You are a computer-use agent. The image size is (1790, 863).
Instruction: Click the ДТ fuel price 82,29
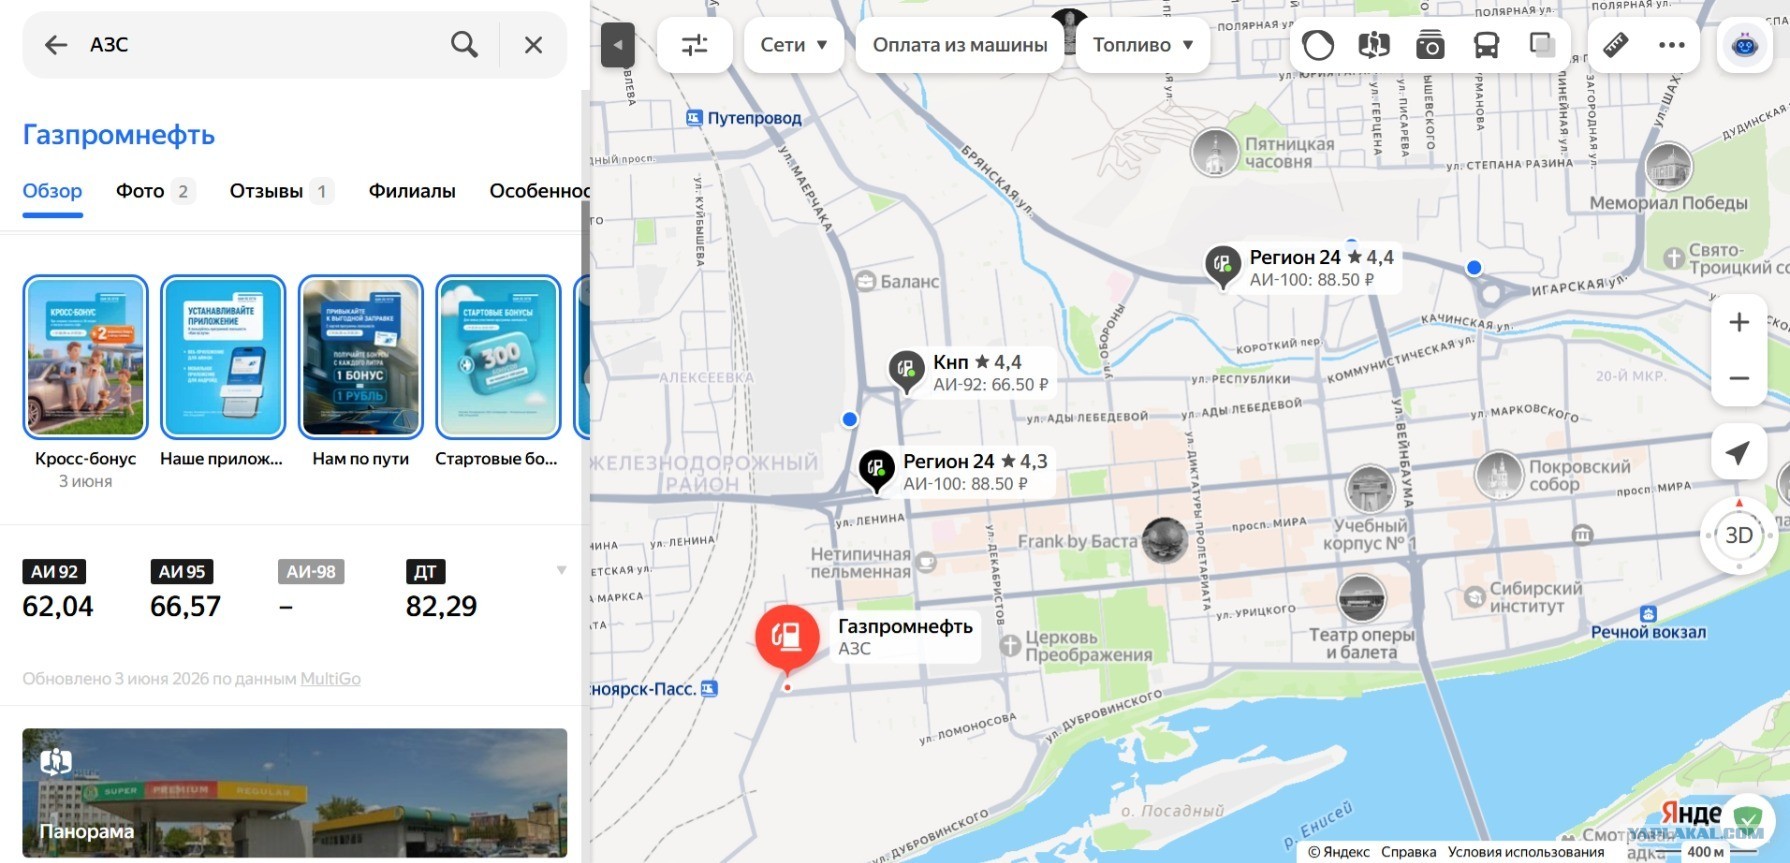coord(441,606)
